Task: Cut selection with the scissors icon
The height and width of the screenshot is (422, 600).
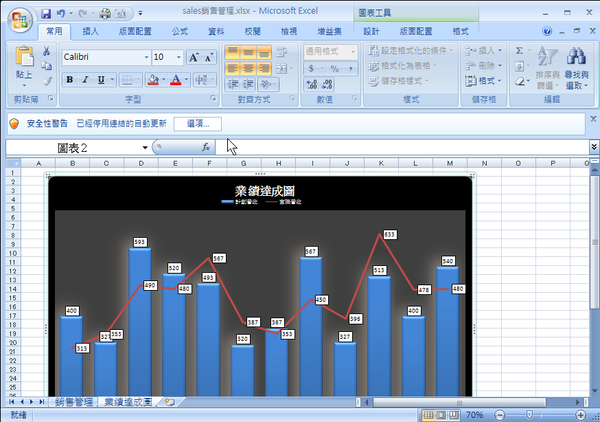Action: (x=47, y=51)
